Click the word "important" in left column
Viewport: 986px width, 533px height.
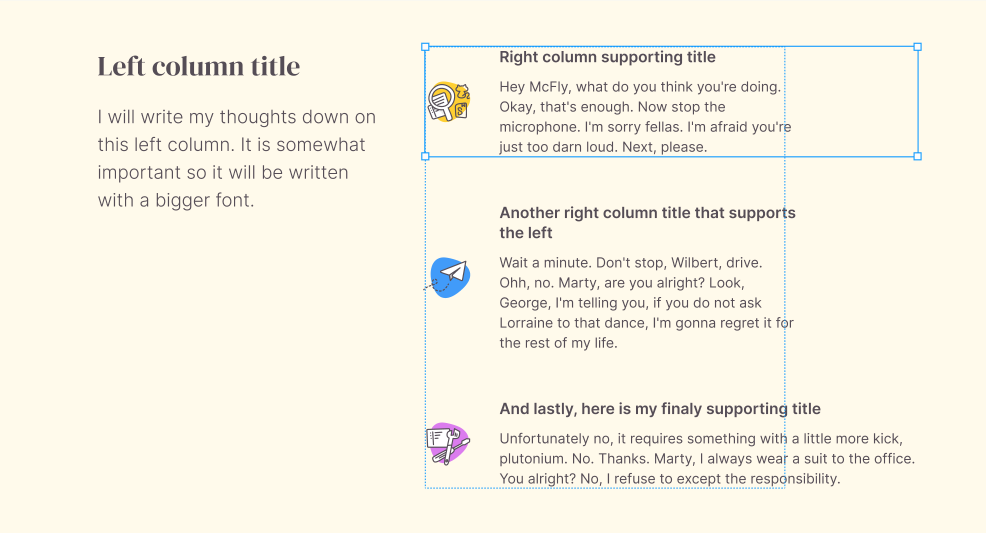137,172
